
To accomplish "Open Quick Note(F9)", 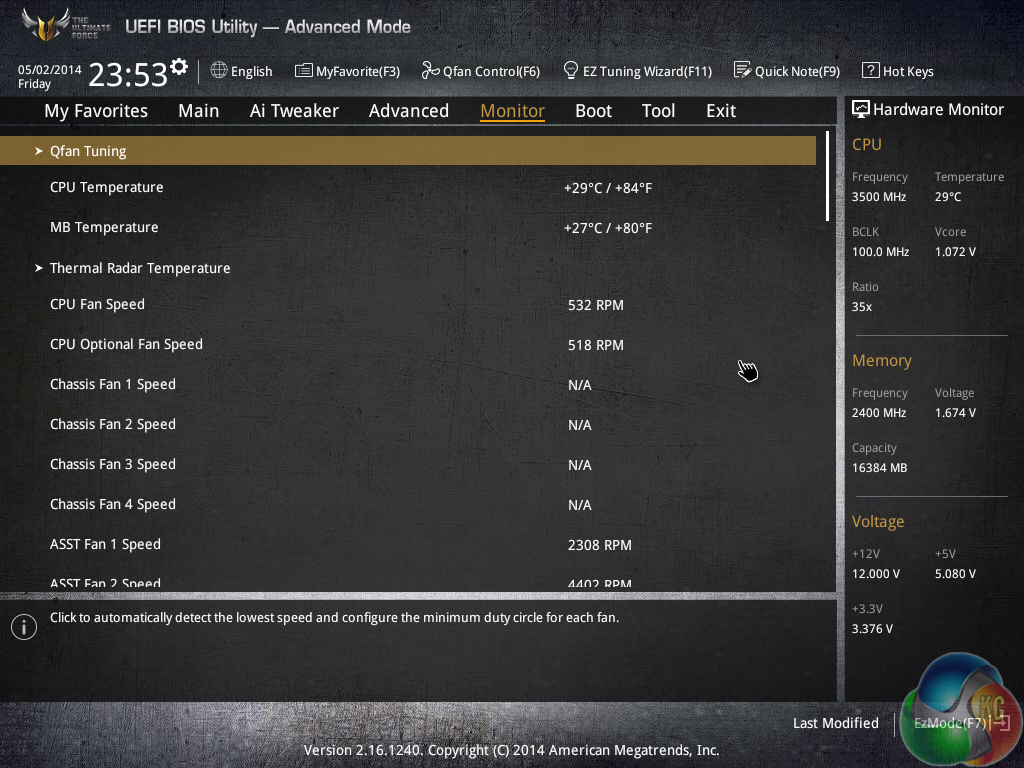I will point(787,71).
